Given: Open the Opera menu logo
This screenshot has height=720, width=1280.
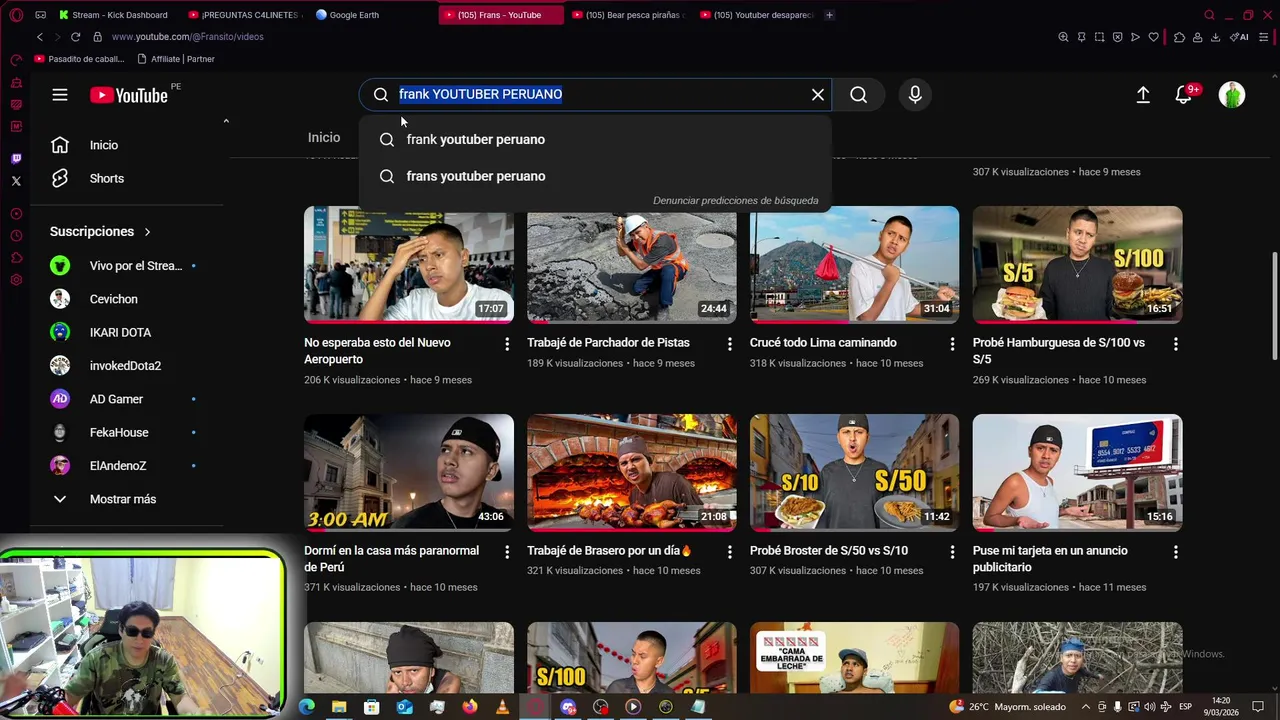Looking at the screenshot, I should (16, 15).
